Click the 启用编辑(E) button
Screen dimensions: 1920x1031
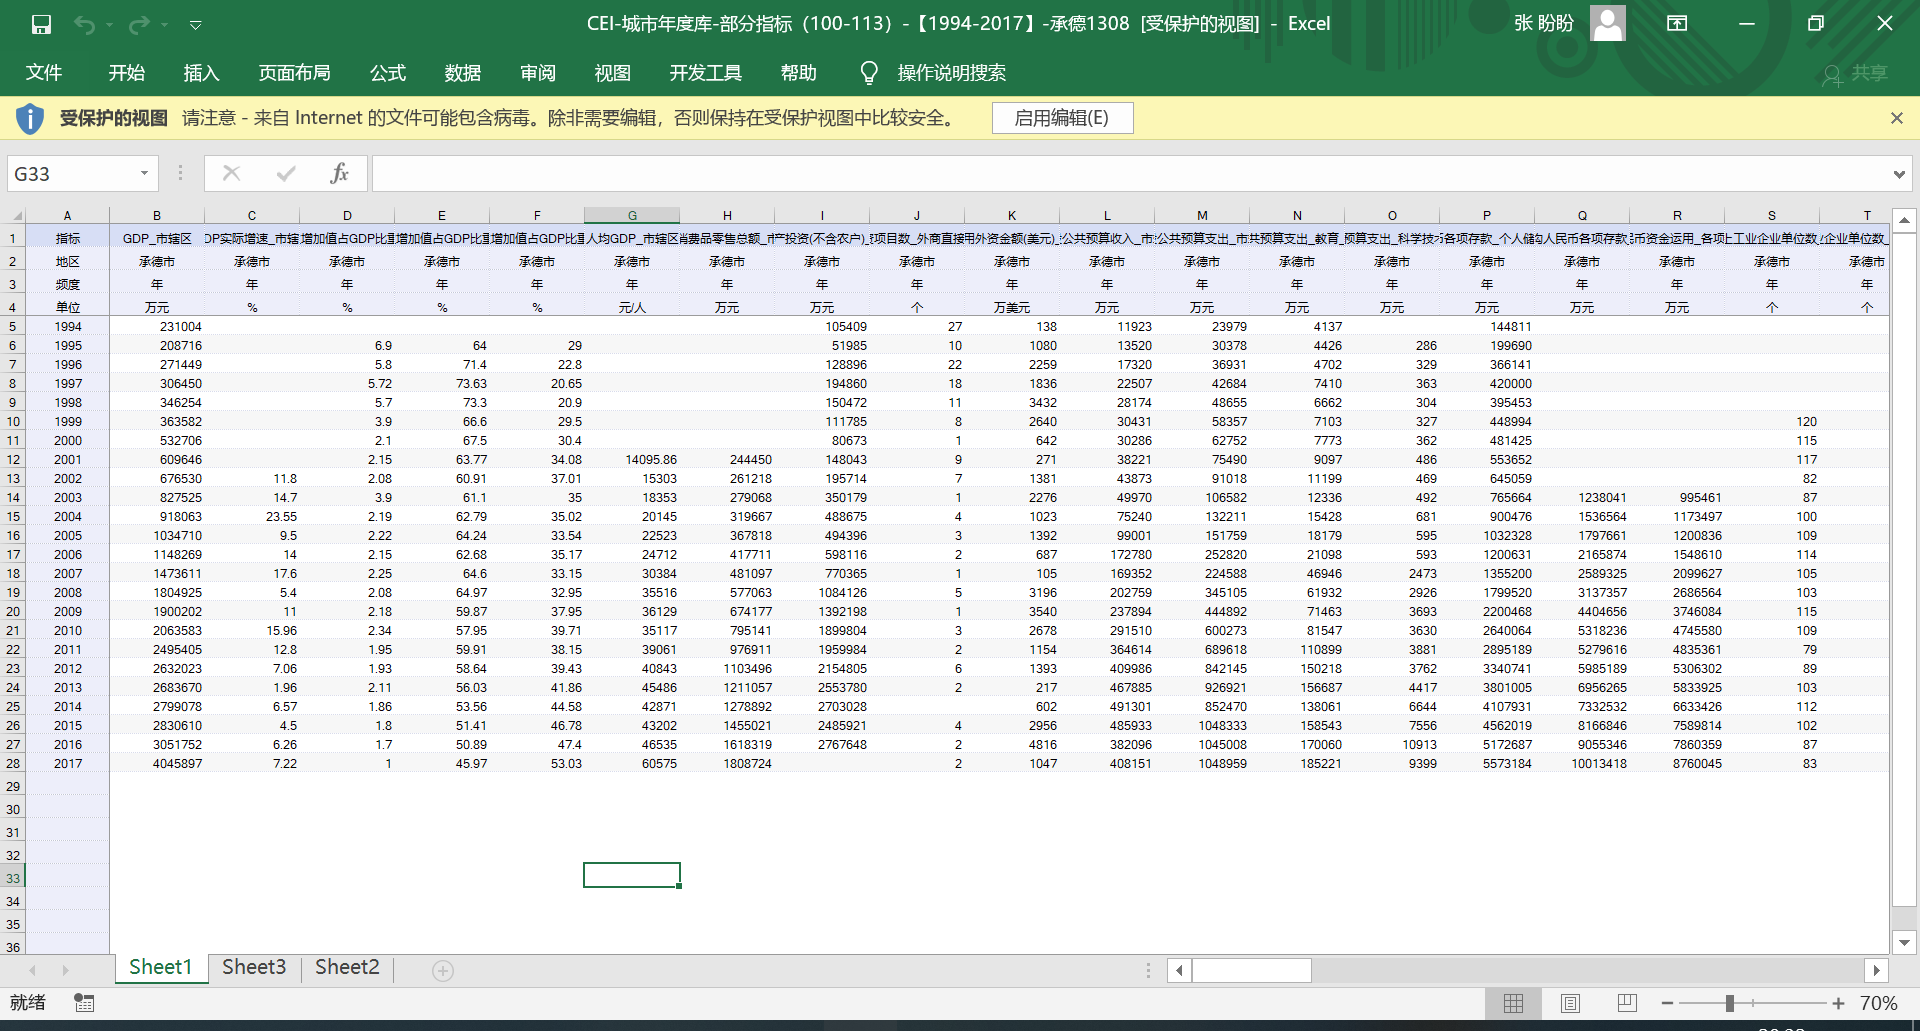point(1062,118)
